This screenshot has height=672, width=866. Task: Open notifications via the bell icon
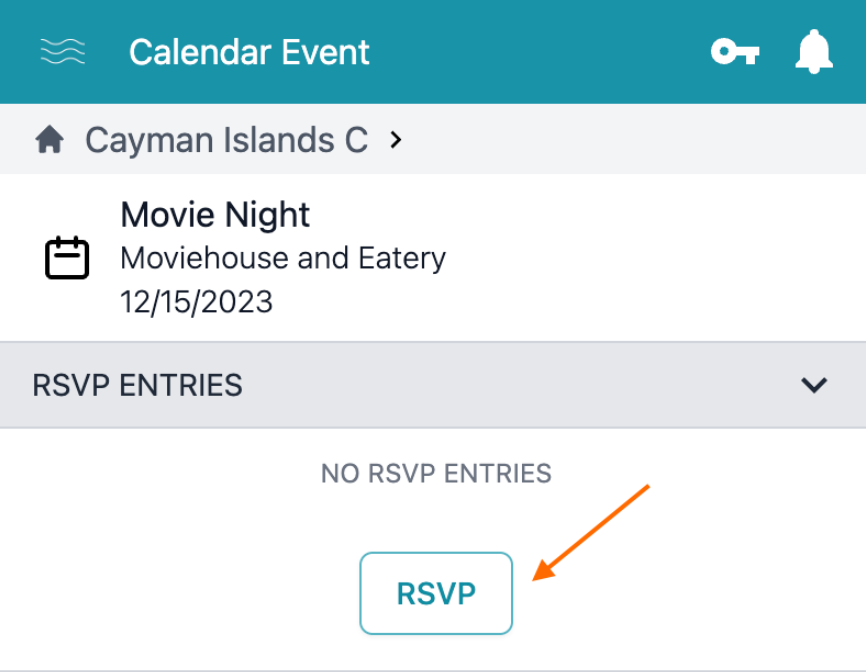click(814, 50)
